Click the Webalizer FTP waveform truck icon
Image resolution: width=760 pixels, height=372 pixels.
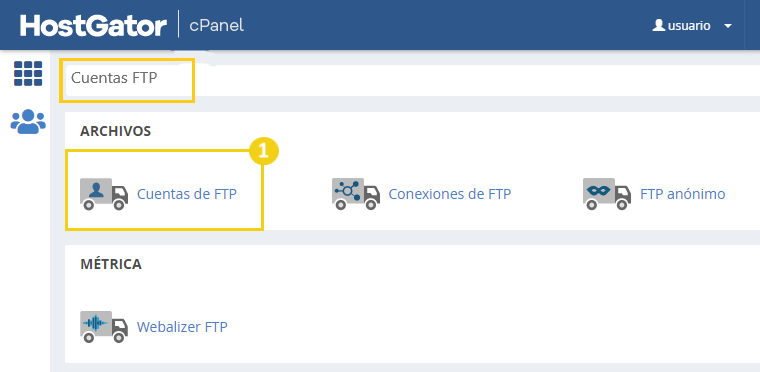tap(104, 326)
